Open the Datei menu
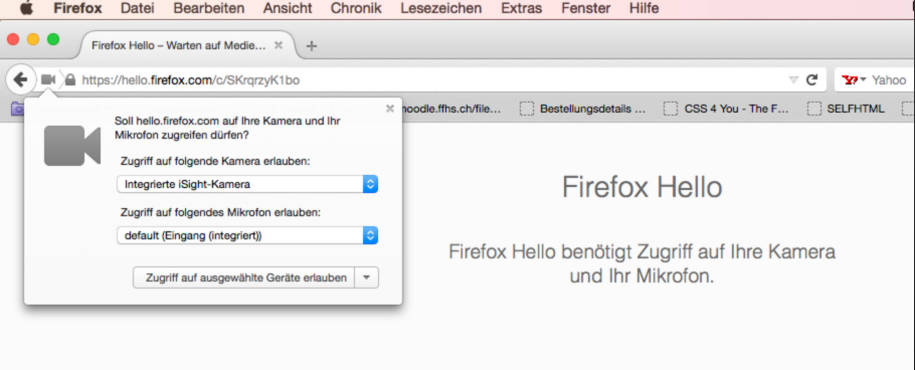Viewport: 915px width, 370px height. point(137,8)
